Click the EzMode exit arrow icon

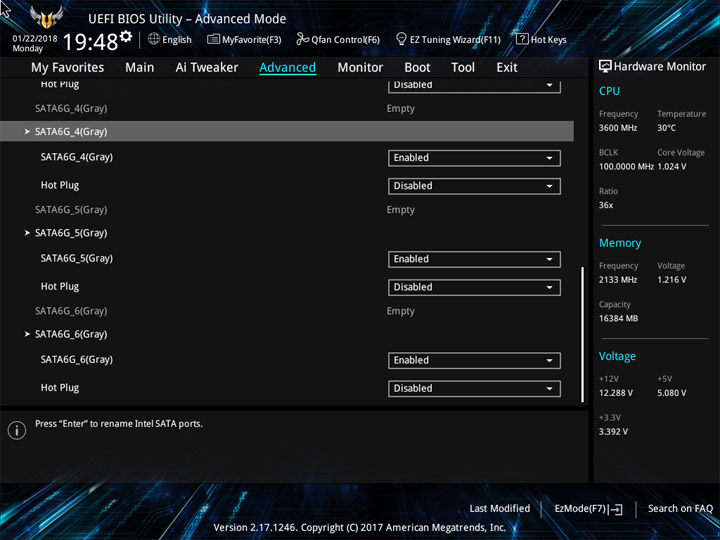[616, 509]
